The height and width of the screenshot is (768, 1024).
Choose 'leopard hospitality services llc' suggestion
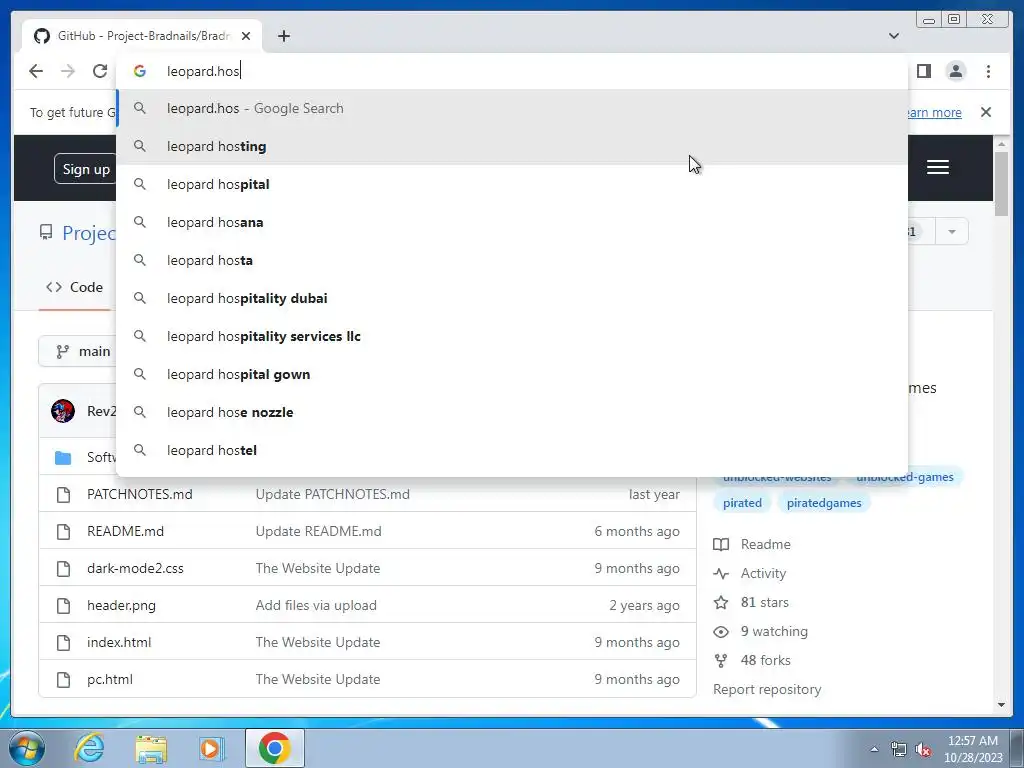point(512,336)
